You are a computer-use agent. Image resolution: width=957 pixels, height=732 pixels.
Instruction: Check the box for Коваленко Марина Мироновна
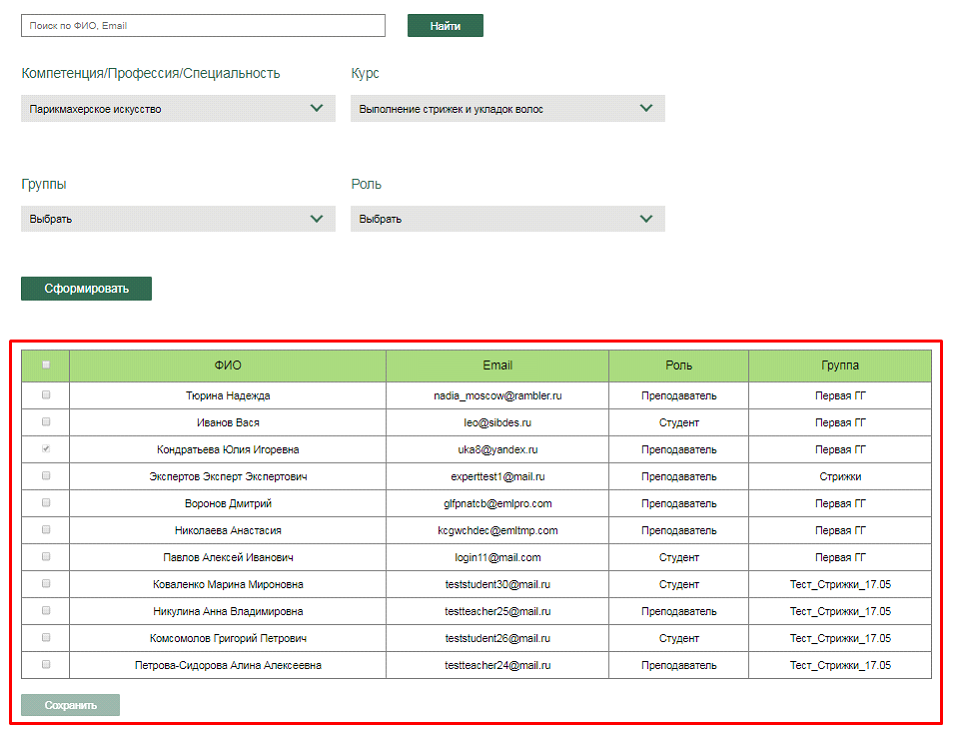coord(46,584)
